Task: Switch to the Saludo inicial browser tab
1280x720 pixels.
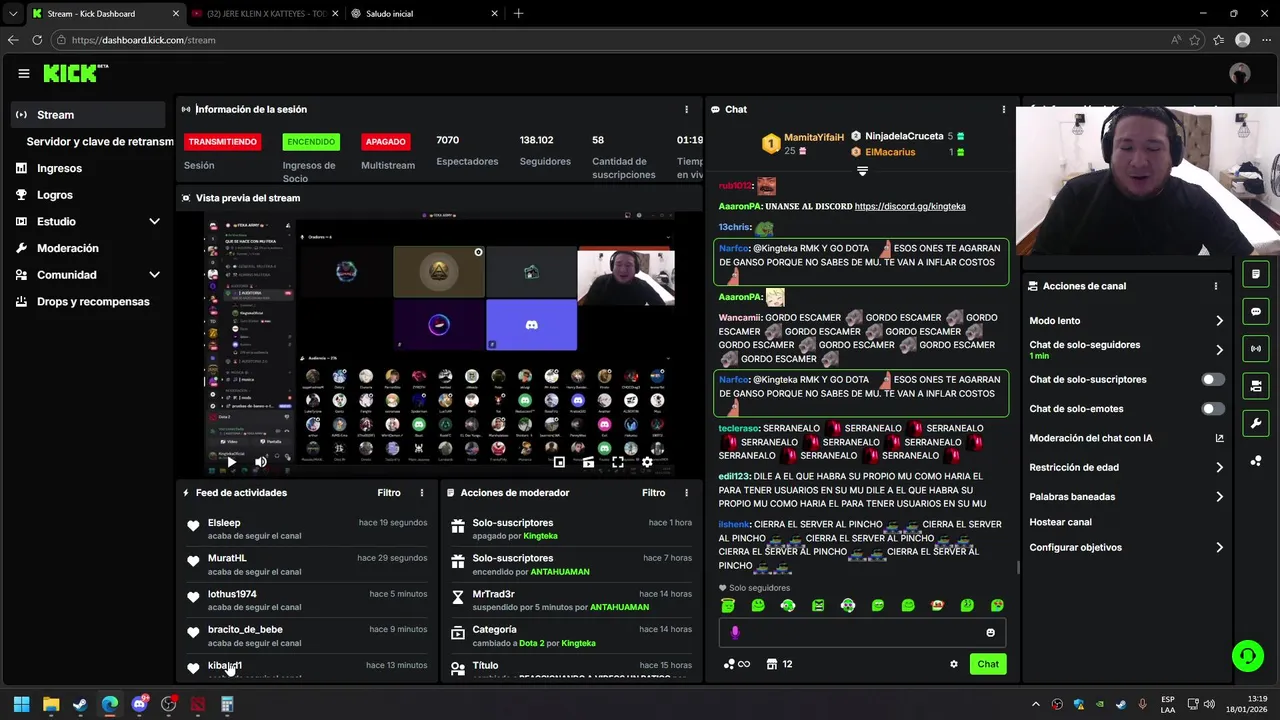Action: tap(425, 14)
